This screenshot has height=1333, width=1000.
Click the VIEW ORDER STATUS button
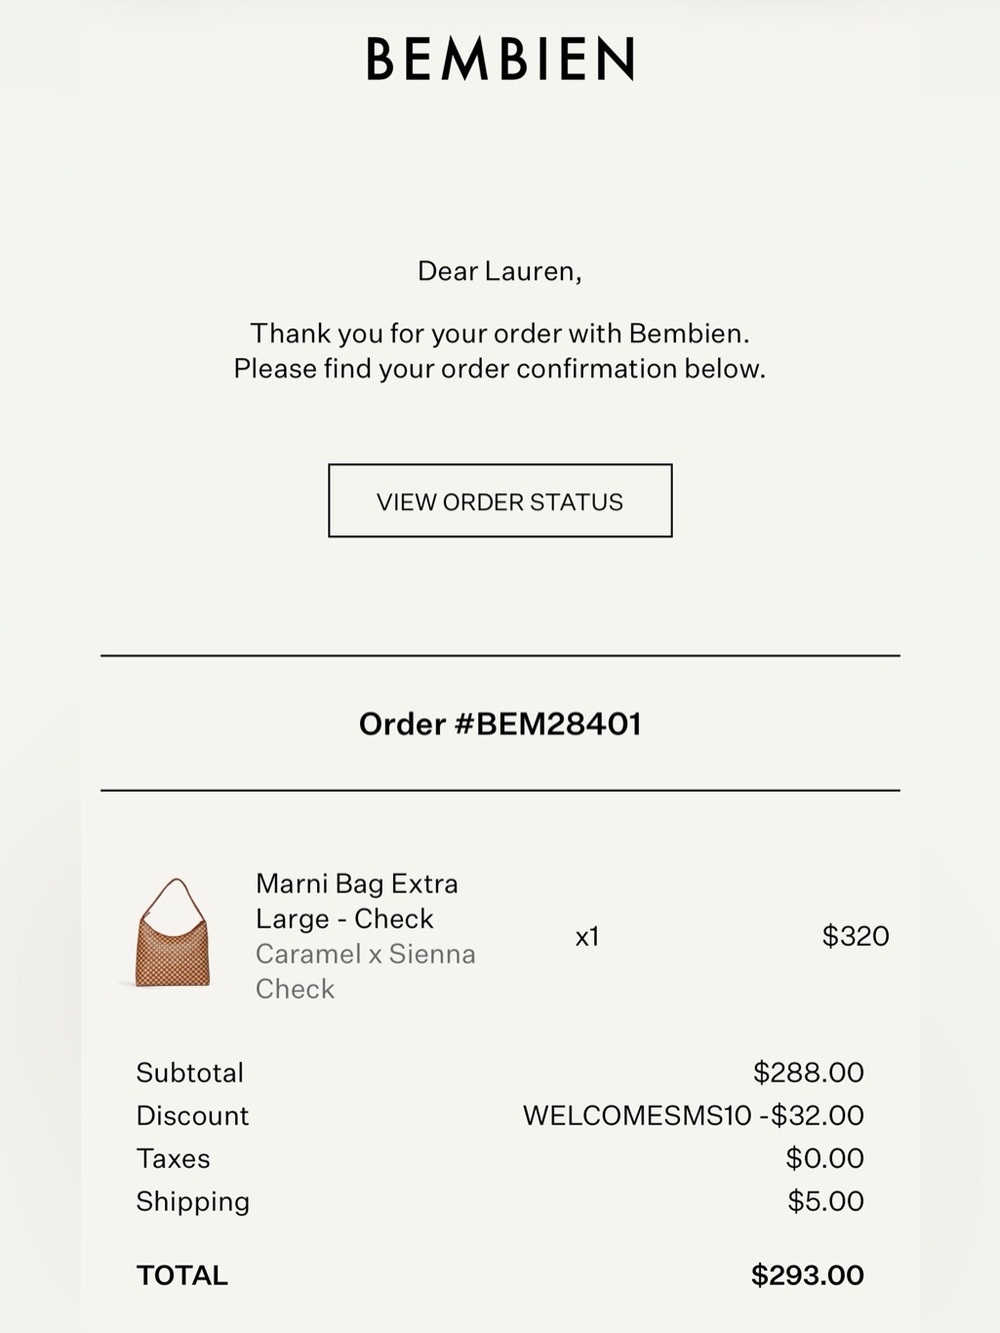point(500,501)
